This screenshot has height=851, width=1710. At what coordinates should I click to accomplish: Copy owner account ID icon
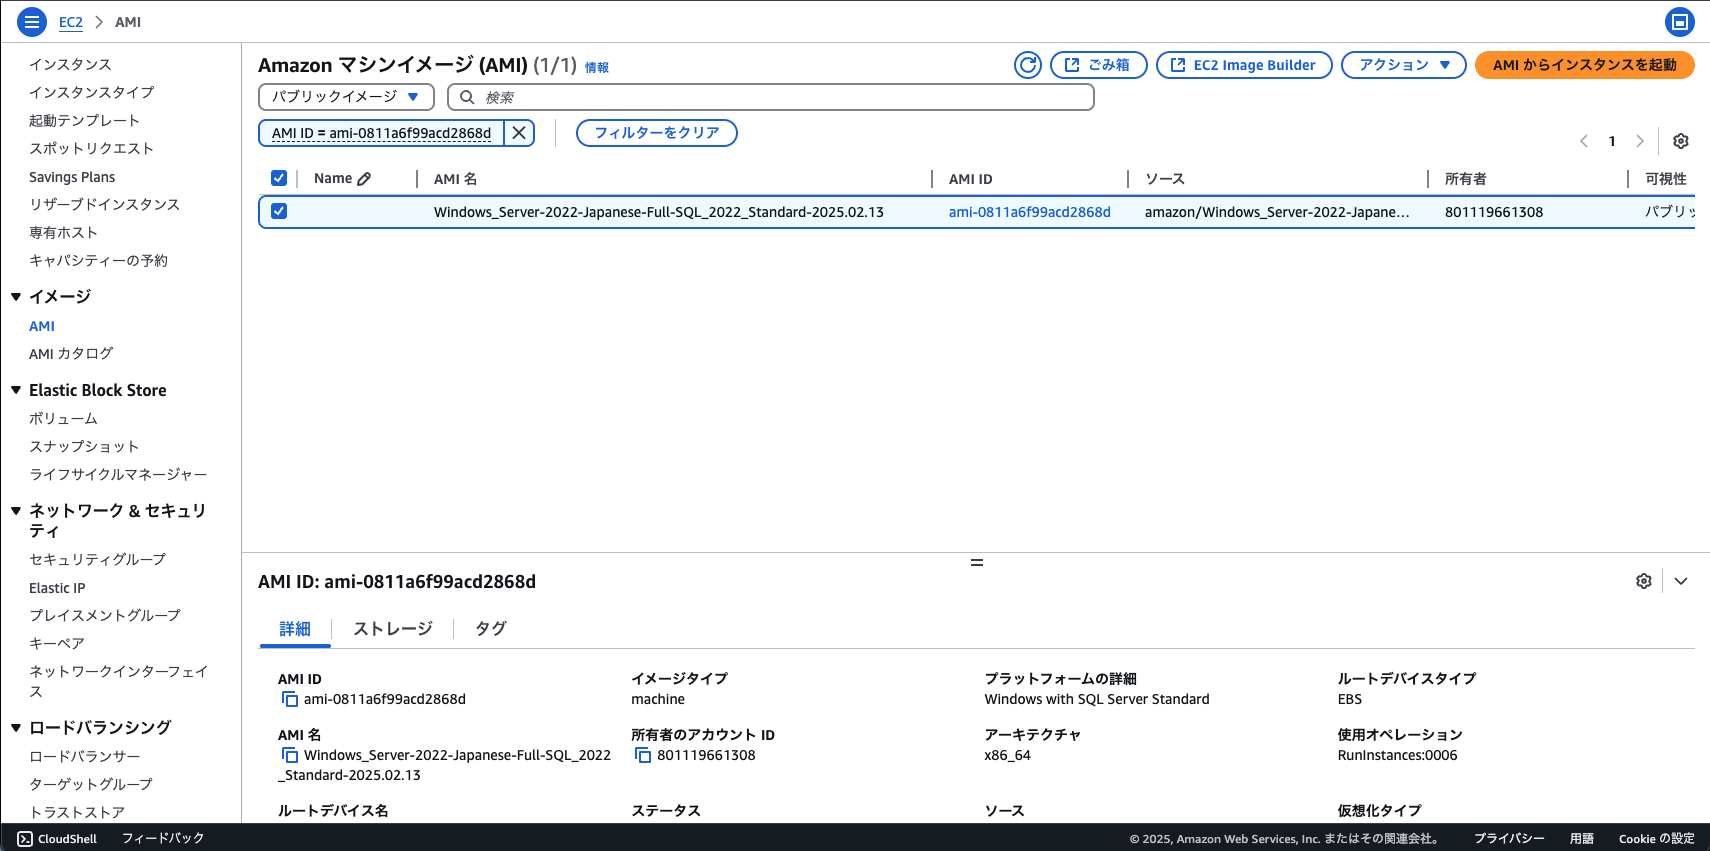643,755
